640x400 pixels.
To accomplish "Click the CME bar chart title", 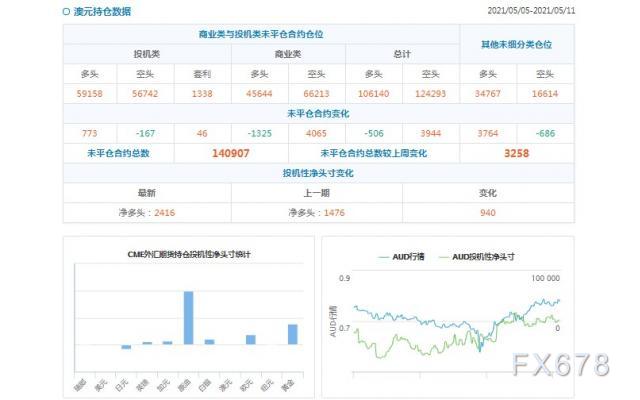I will click(189, 254).
